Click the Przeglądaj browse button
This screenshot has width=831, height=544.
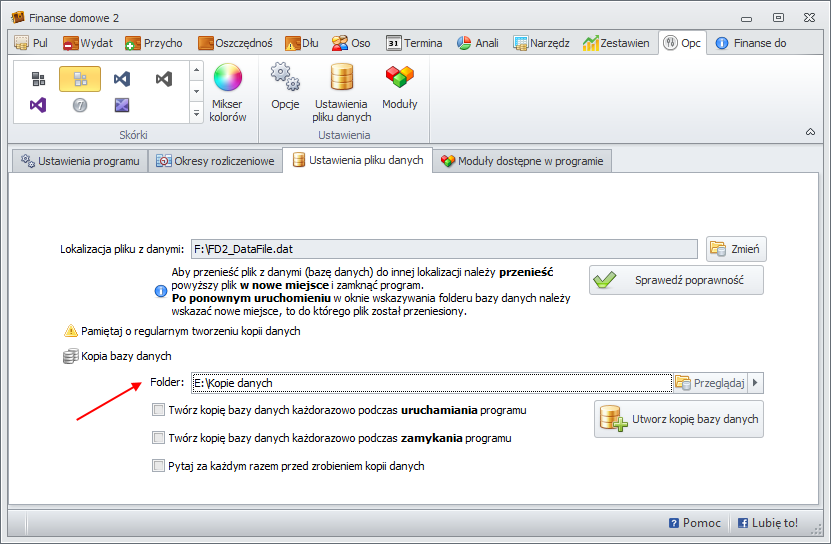[710, 382]
